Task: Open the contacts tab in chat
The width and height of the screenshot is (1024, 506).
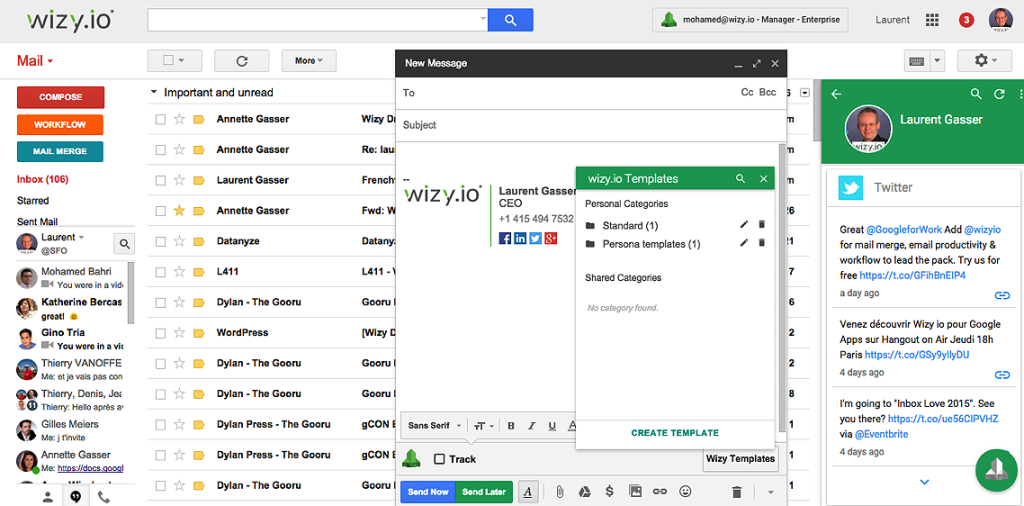Action: click(47, 496)
